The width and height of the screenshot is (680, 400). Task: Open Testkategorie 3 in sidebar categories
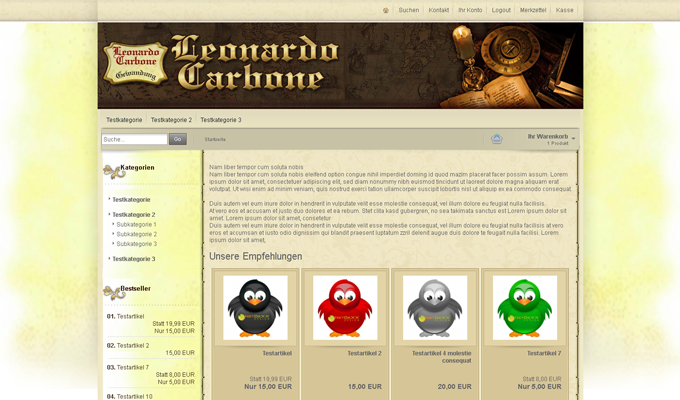coord(134,259)
